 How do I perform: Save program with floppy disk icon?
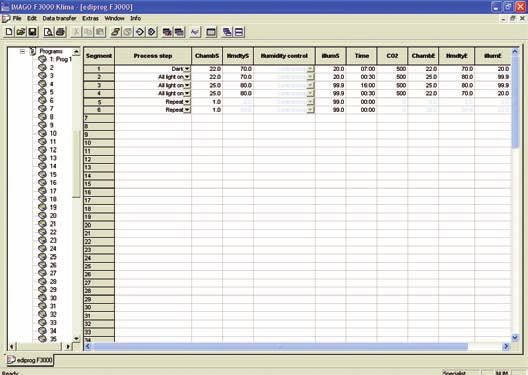tap(32, 32)
